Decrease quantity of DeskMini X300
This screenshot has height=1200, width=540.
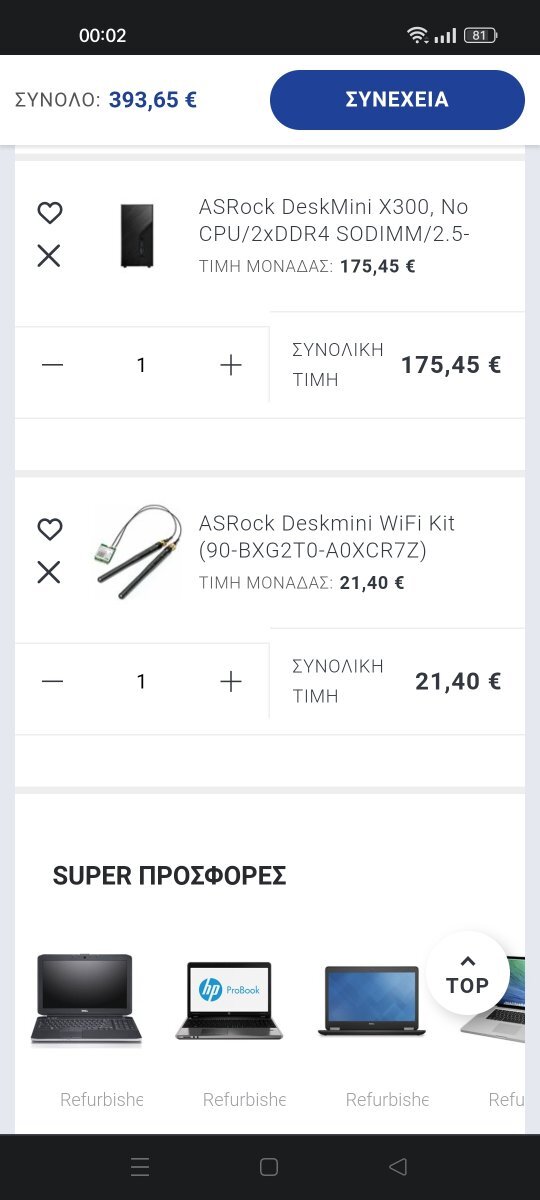(53, 365)
